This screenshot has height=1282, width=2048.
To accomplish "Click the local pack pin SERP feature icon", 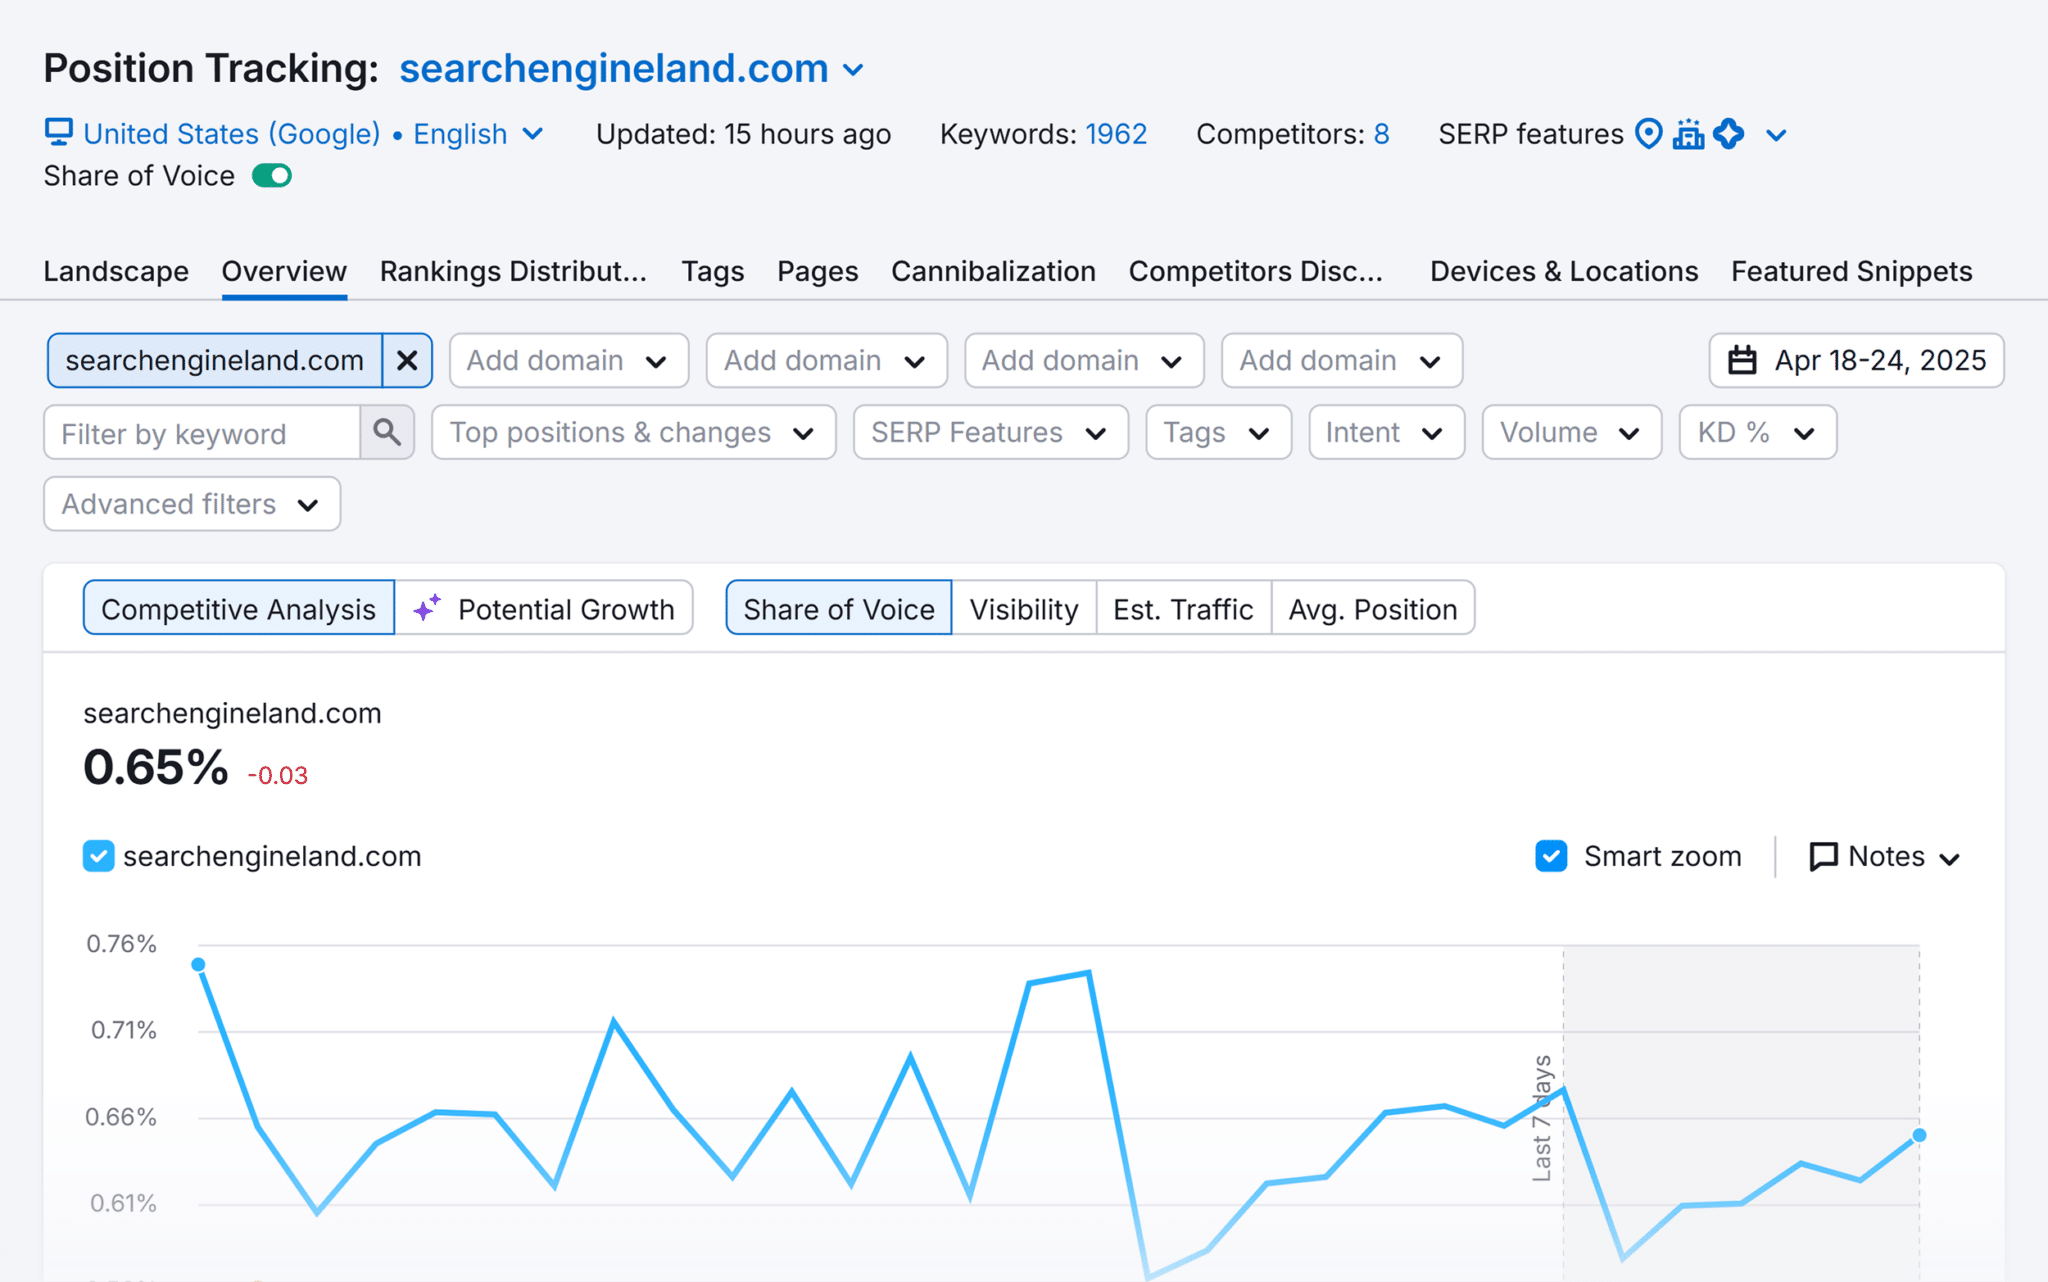I will [x=1648, y=133].
